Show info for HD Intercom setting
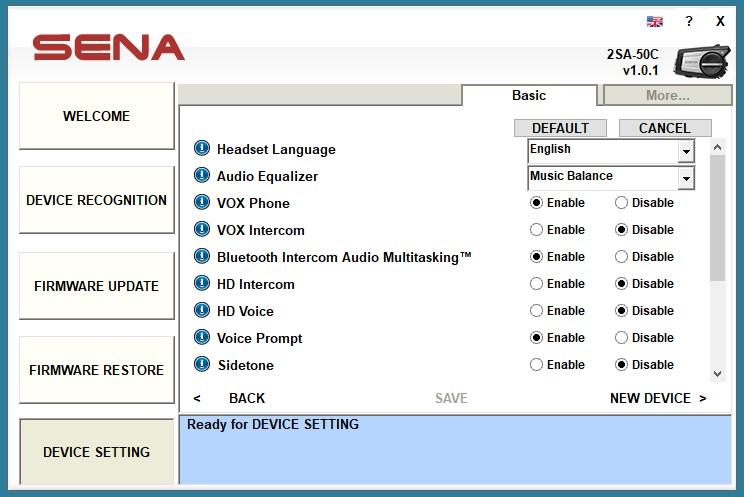This screenshot has height=497, width=744. 202,284
